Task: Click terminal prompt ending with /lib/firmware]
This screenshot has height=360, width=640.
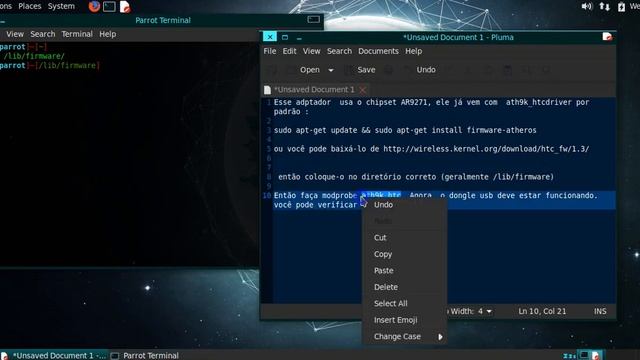Action: tap(50, 65)
